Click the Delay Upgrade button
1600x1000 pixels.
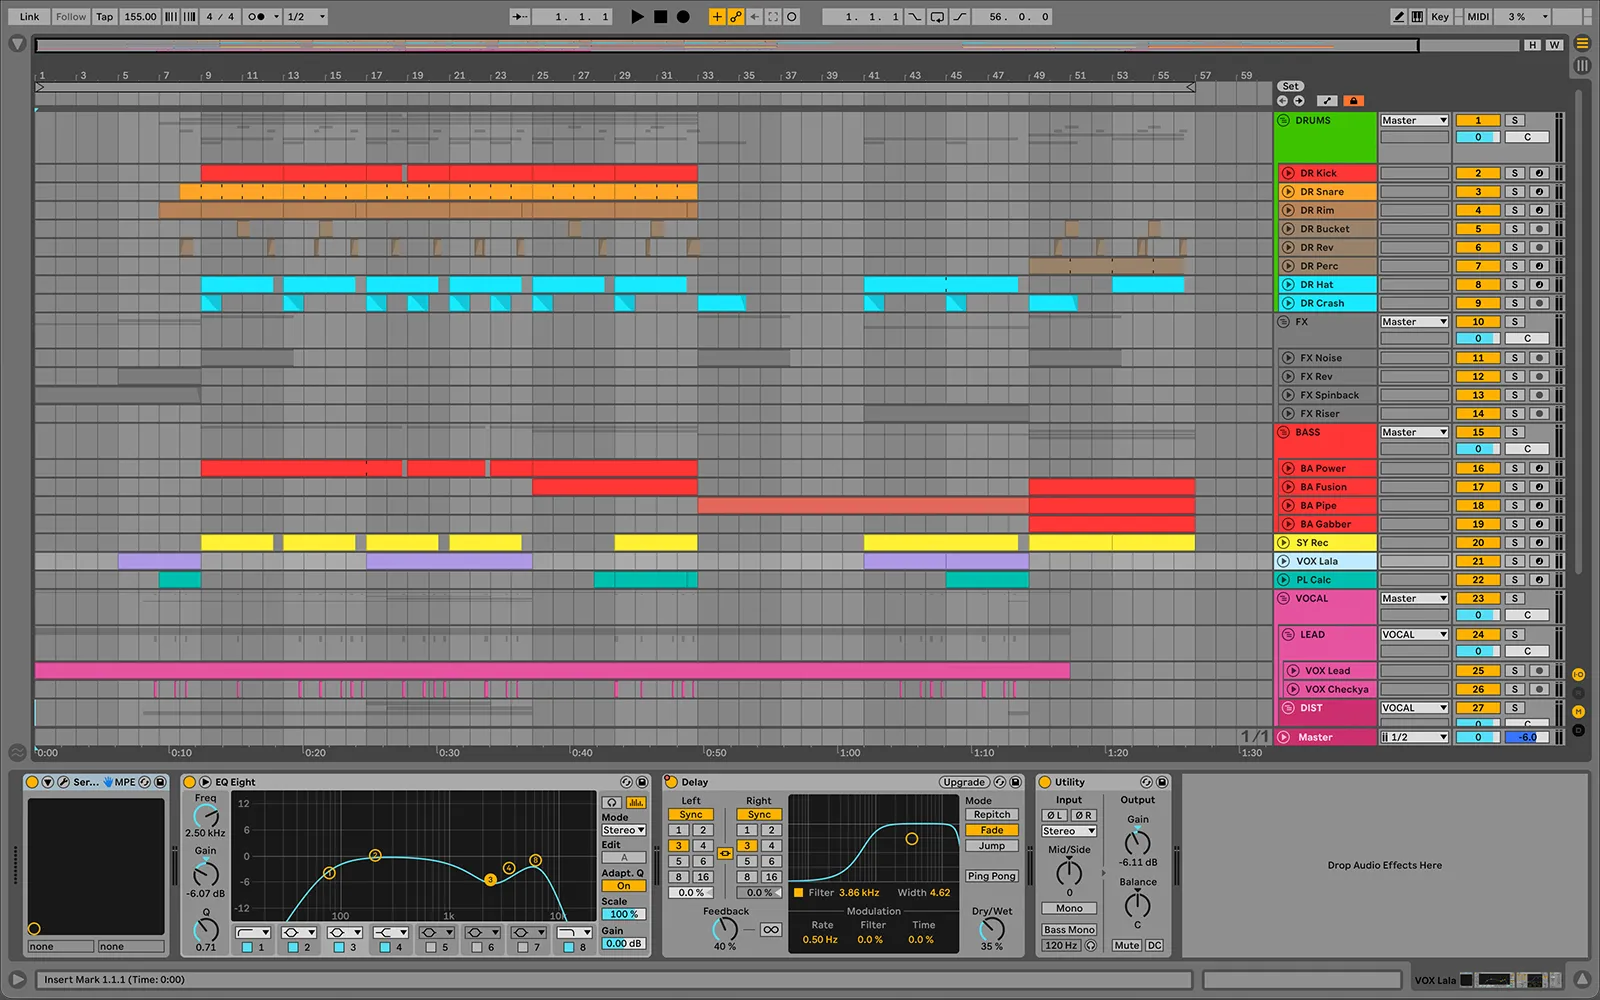click(964, 782)
